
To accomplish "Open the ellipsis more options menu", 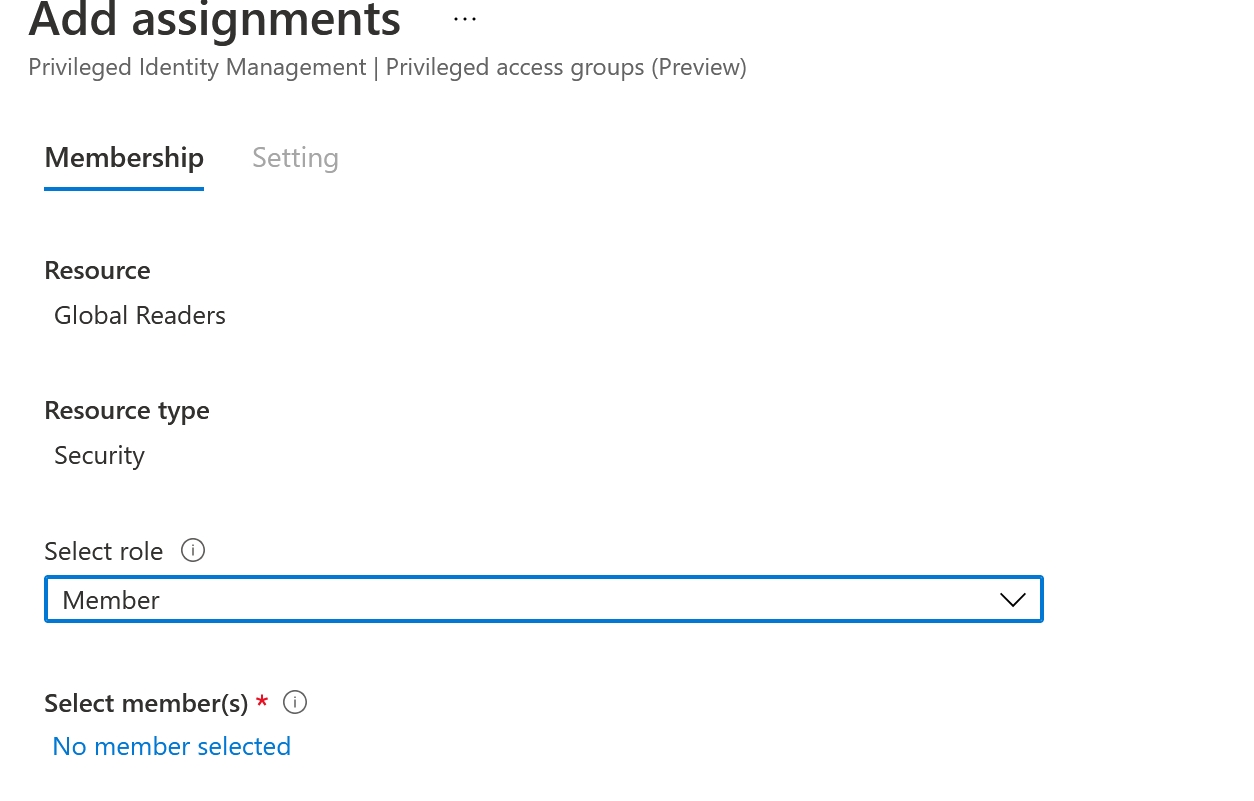I will pos(465,19).
